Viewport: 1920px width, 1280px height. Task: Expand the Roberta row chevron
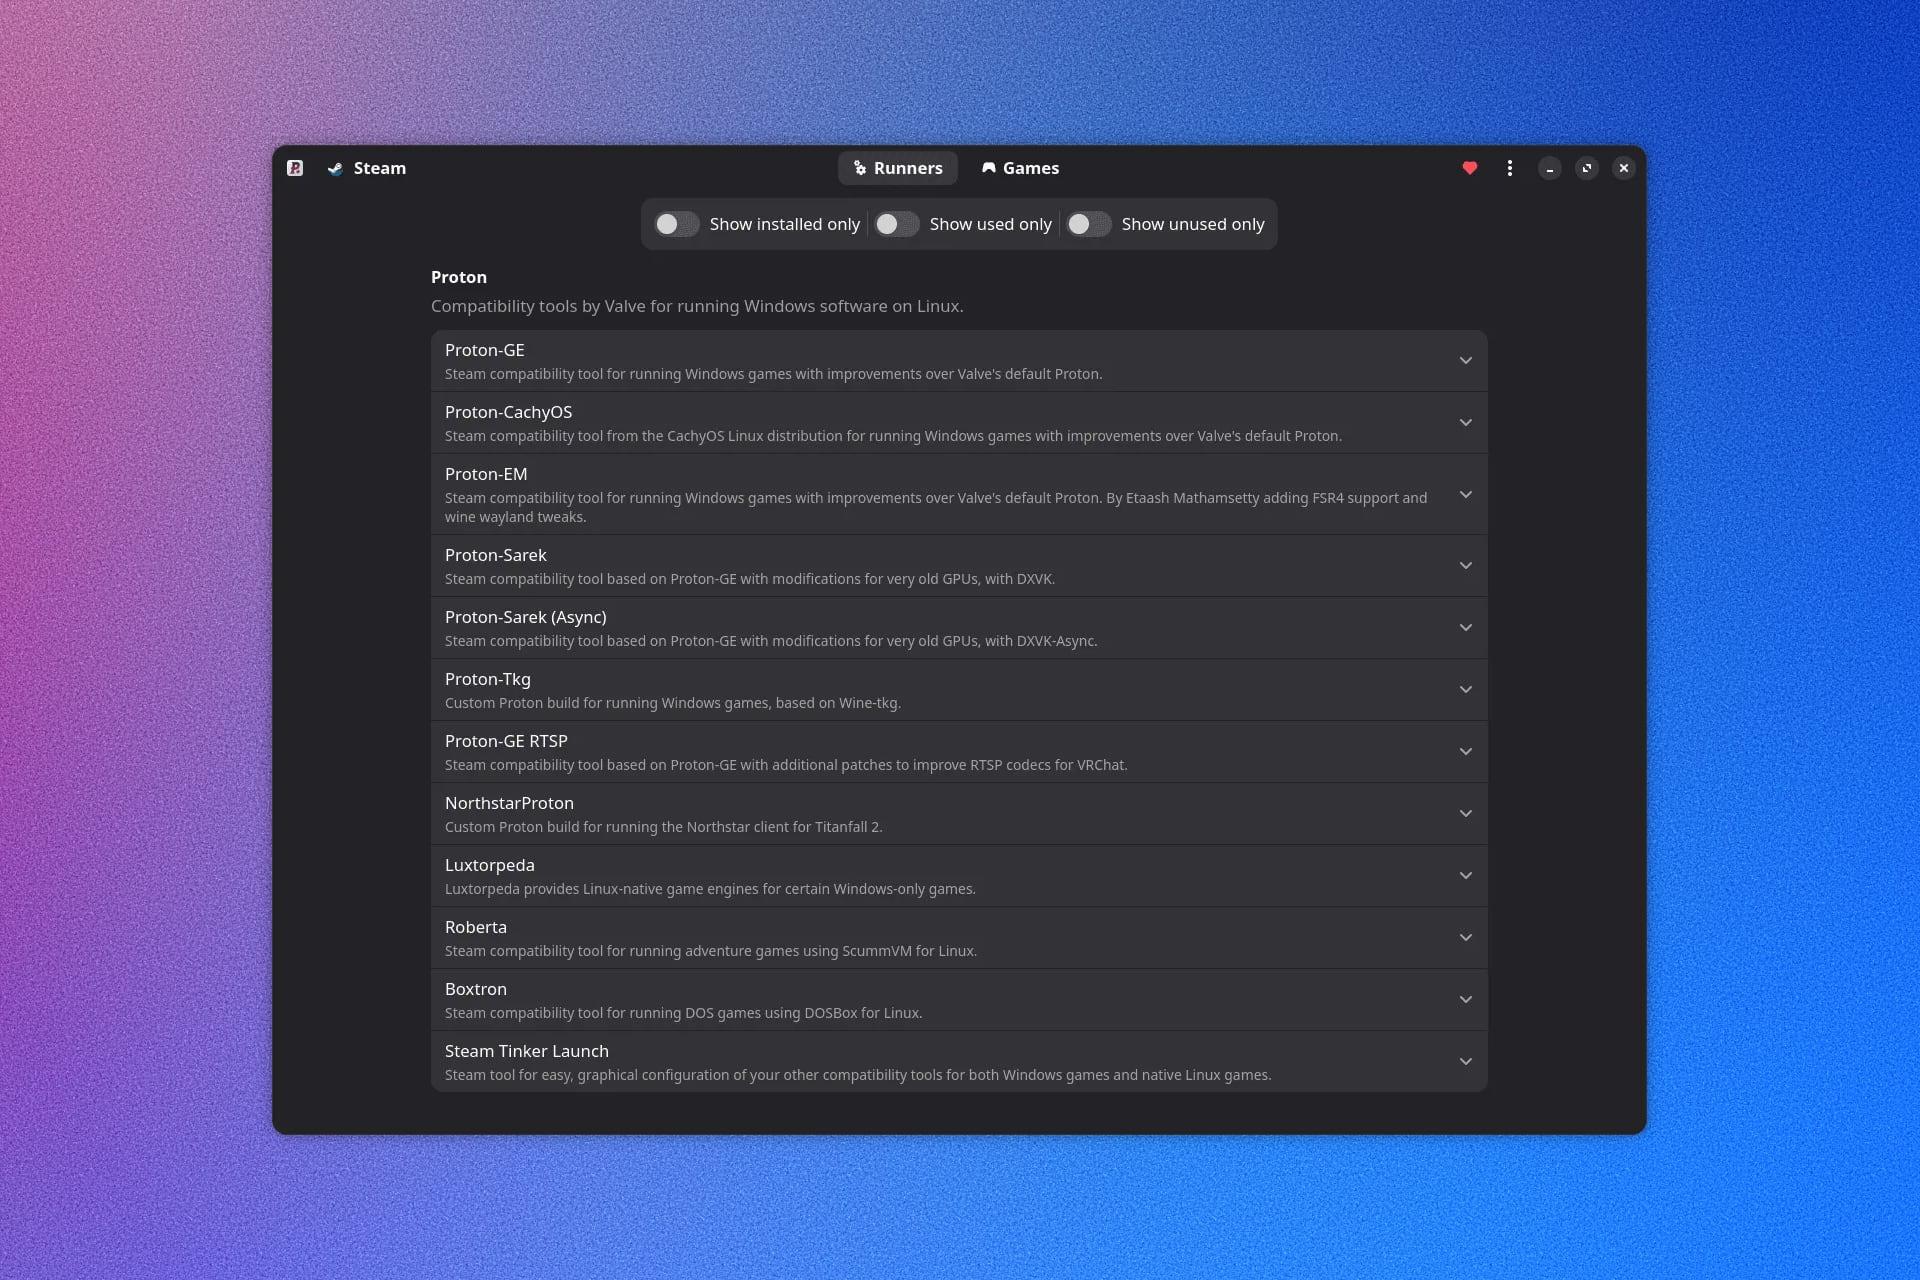coord(1466,937)
